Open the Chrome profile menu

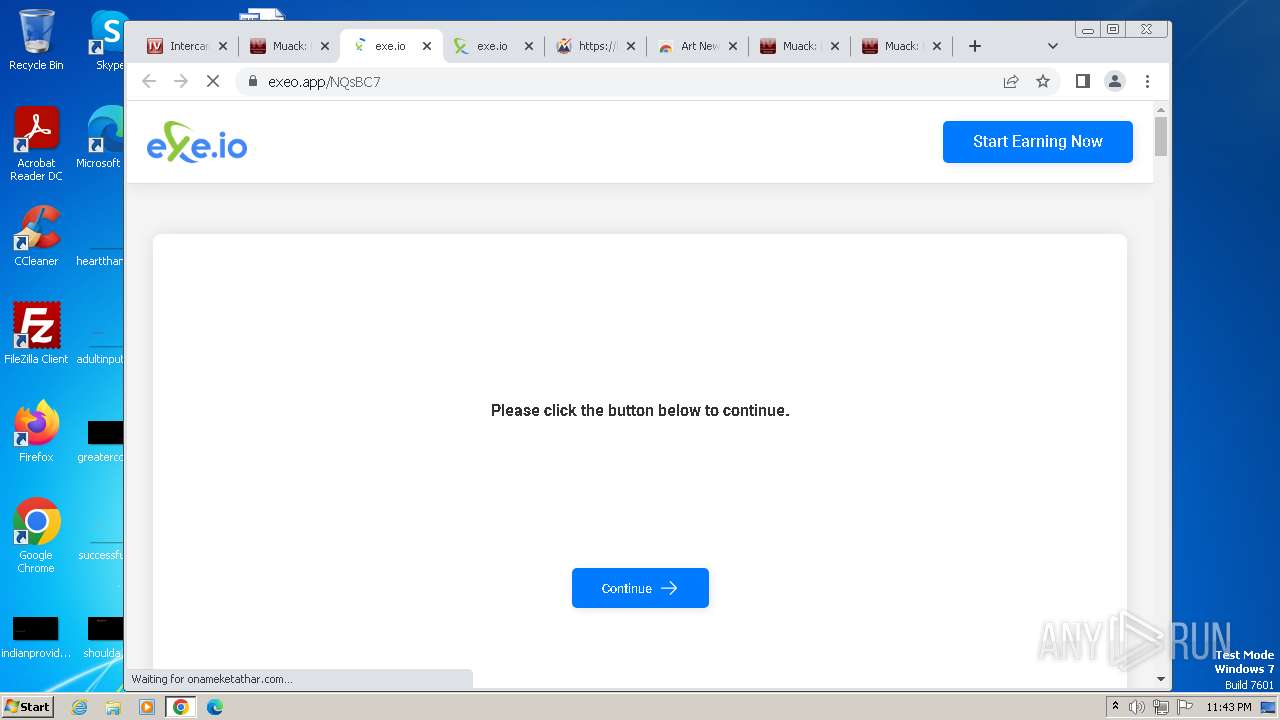[x=1114, y=82]
